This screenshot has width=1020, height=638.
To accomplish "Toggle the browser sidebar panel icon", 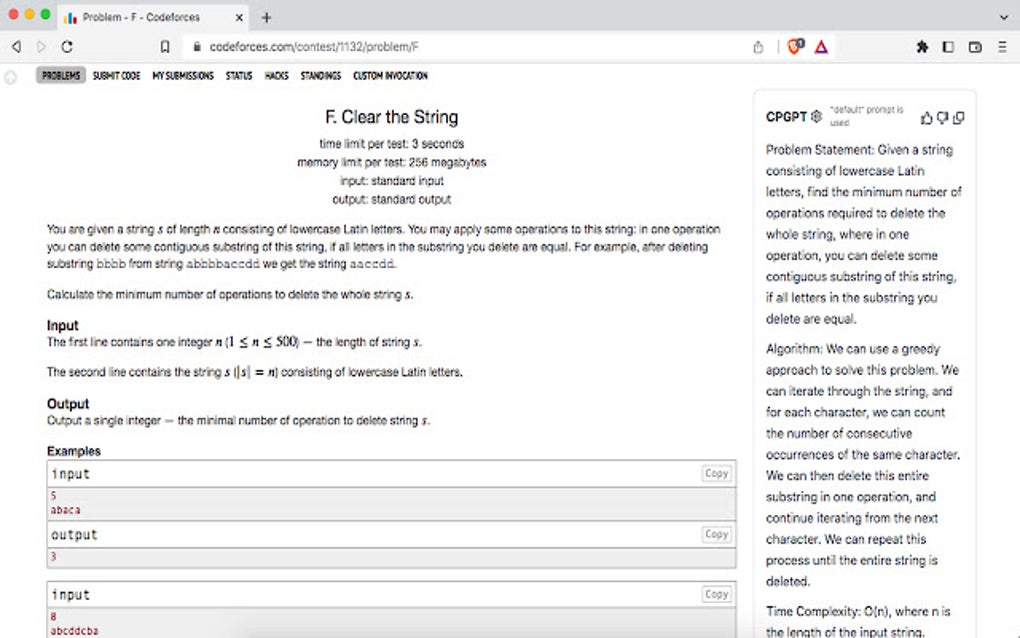I will pyautogui.click(x=948, y=47).
